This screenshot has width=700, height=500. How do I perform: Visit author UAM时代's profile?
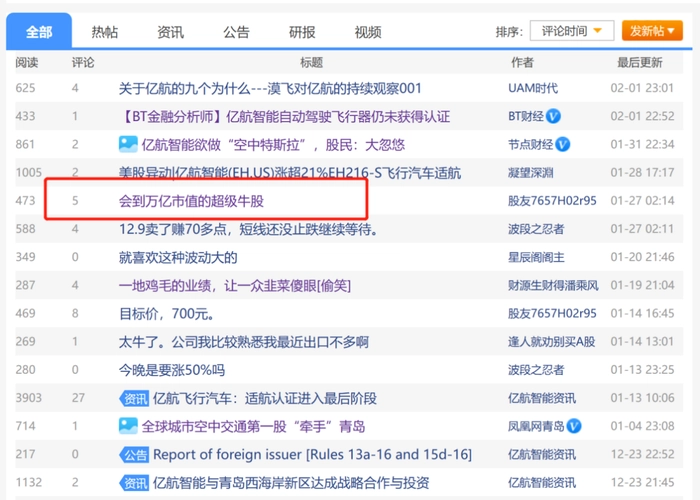coord(533,88)
